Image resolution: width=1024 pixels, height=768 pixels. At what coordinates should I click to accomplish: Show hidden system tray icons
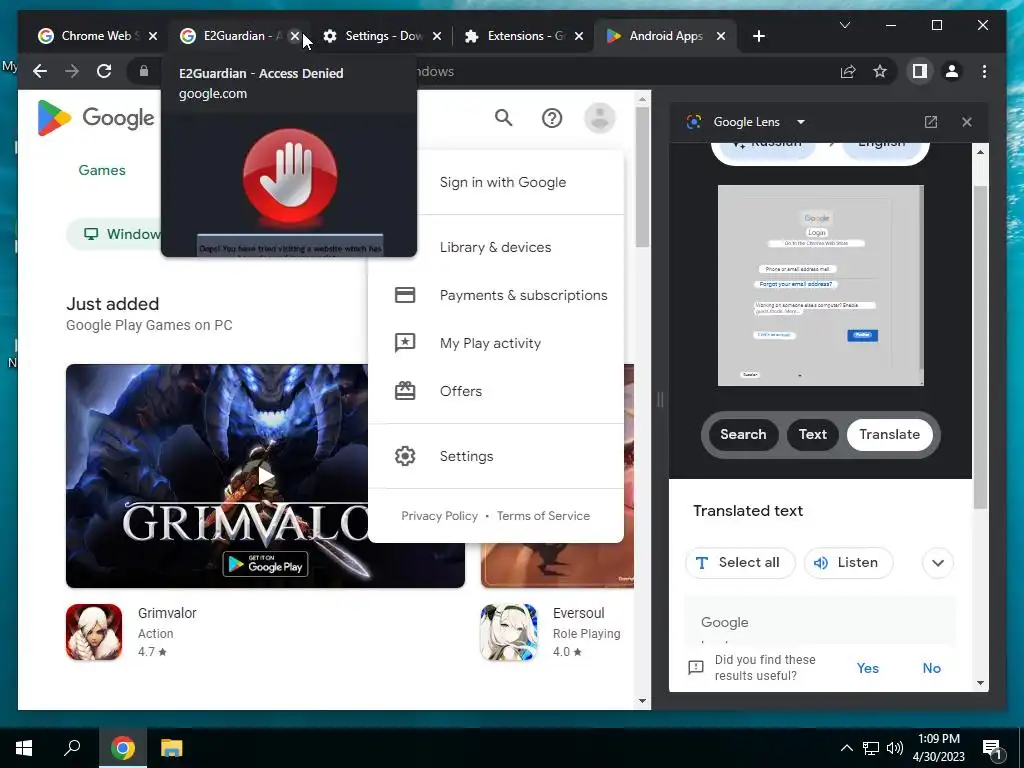click(846, 748)
